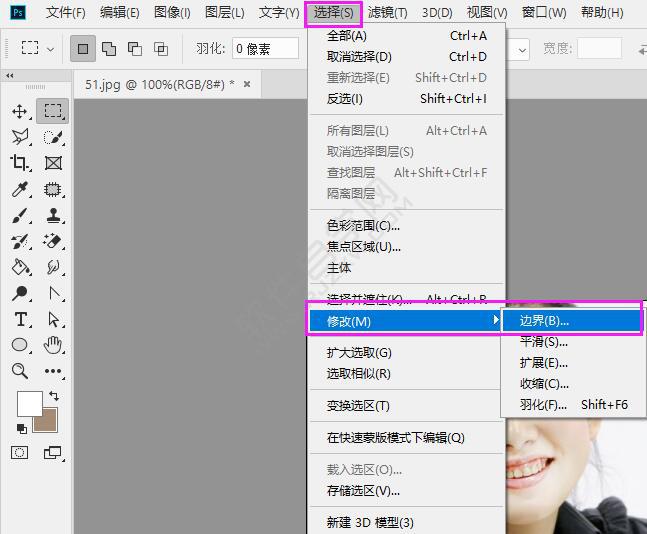Select the Quick Selection tool
Viewport: 647px width, 534px height.
pos(53,137)
